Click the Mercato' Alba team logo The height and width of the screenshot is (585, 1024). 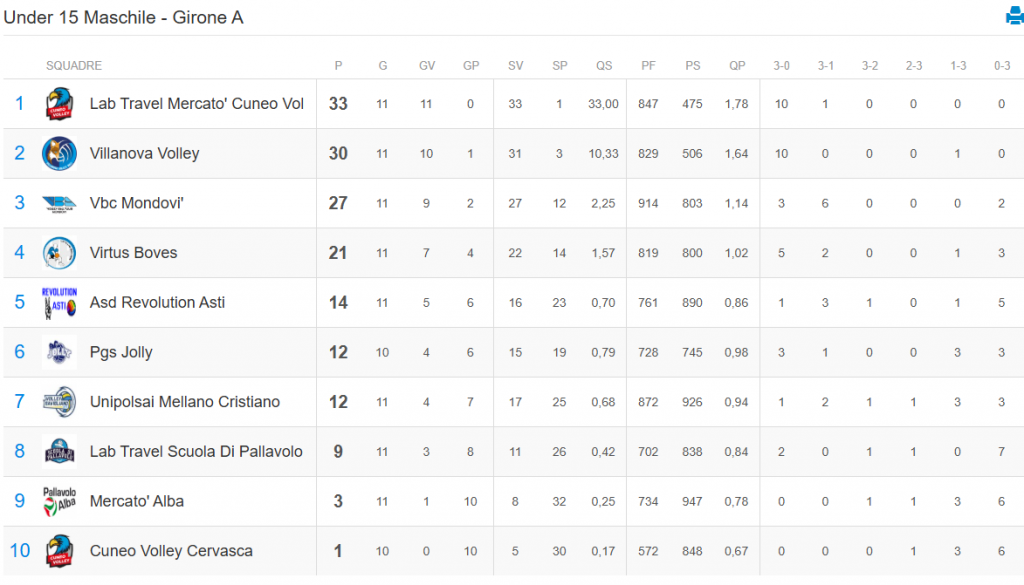59,501
